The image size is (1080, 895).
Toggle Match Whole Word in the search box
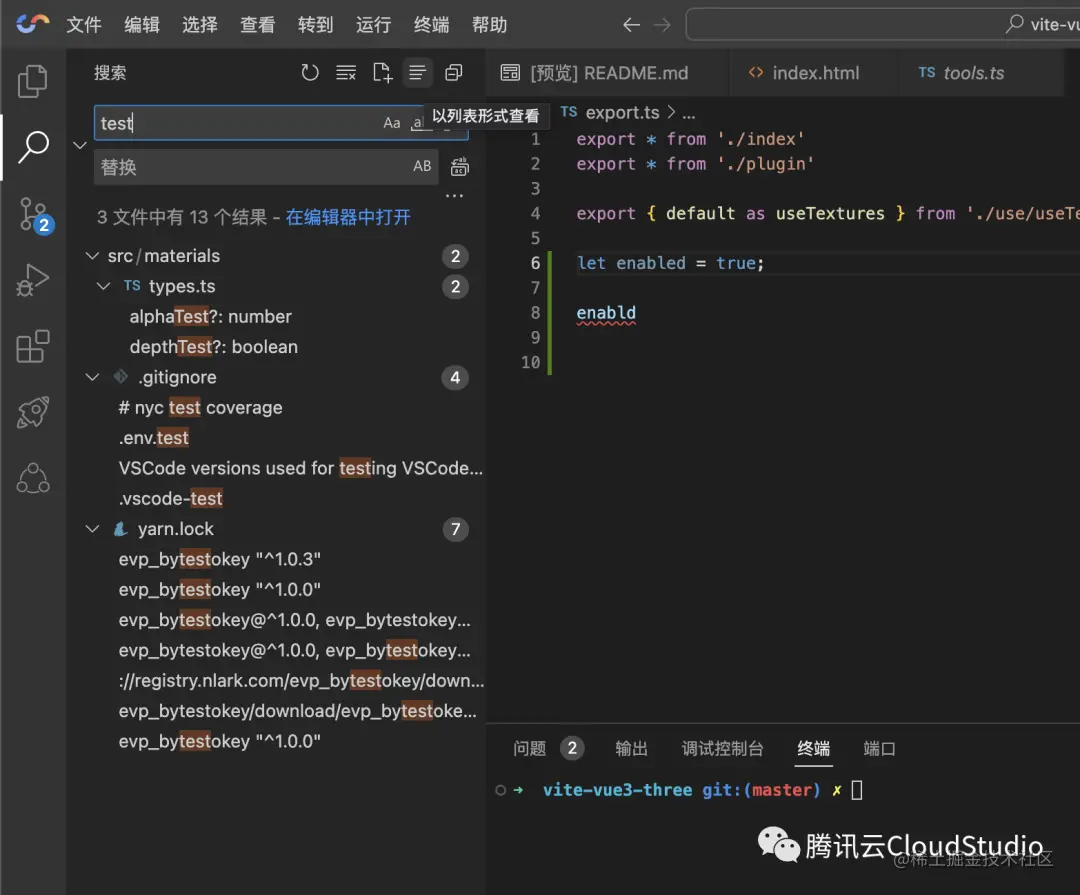417,123
